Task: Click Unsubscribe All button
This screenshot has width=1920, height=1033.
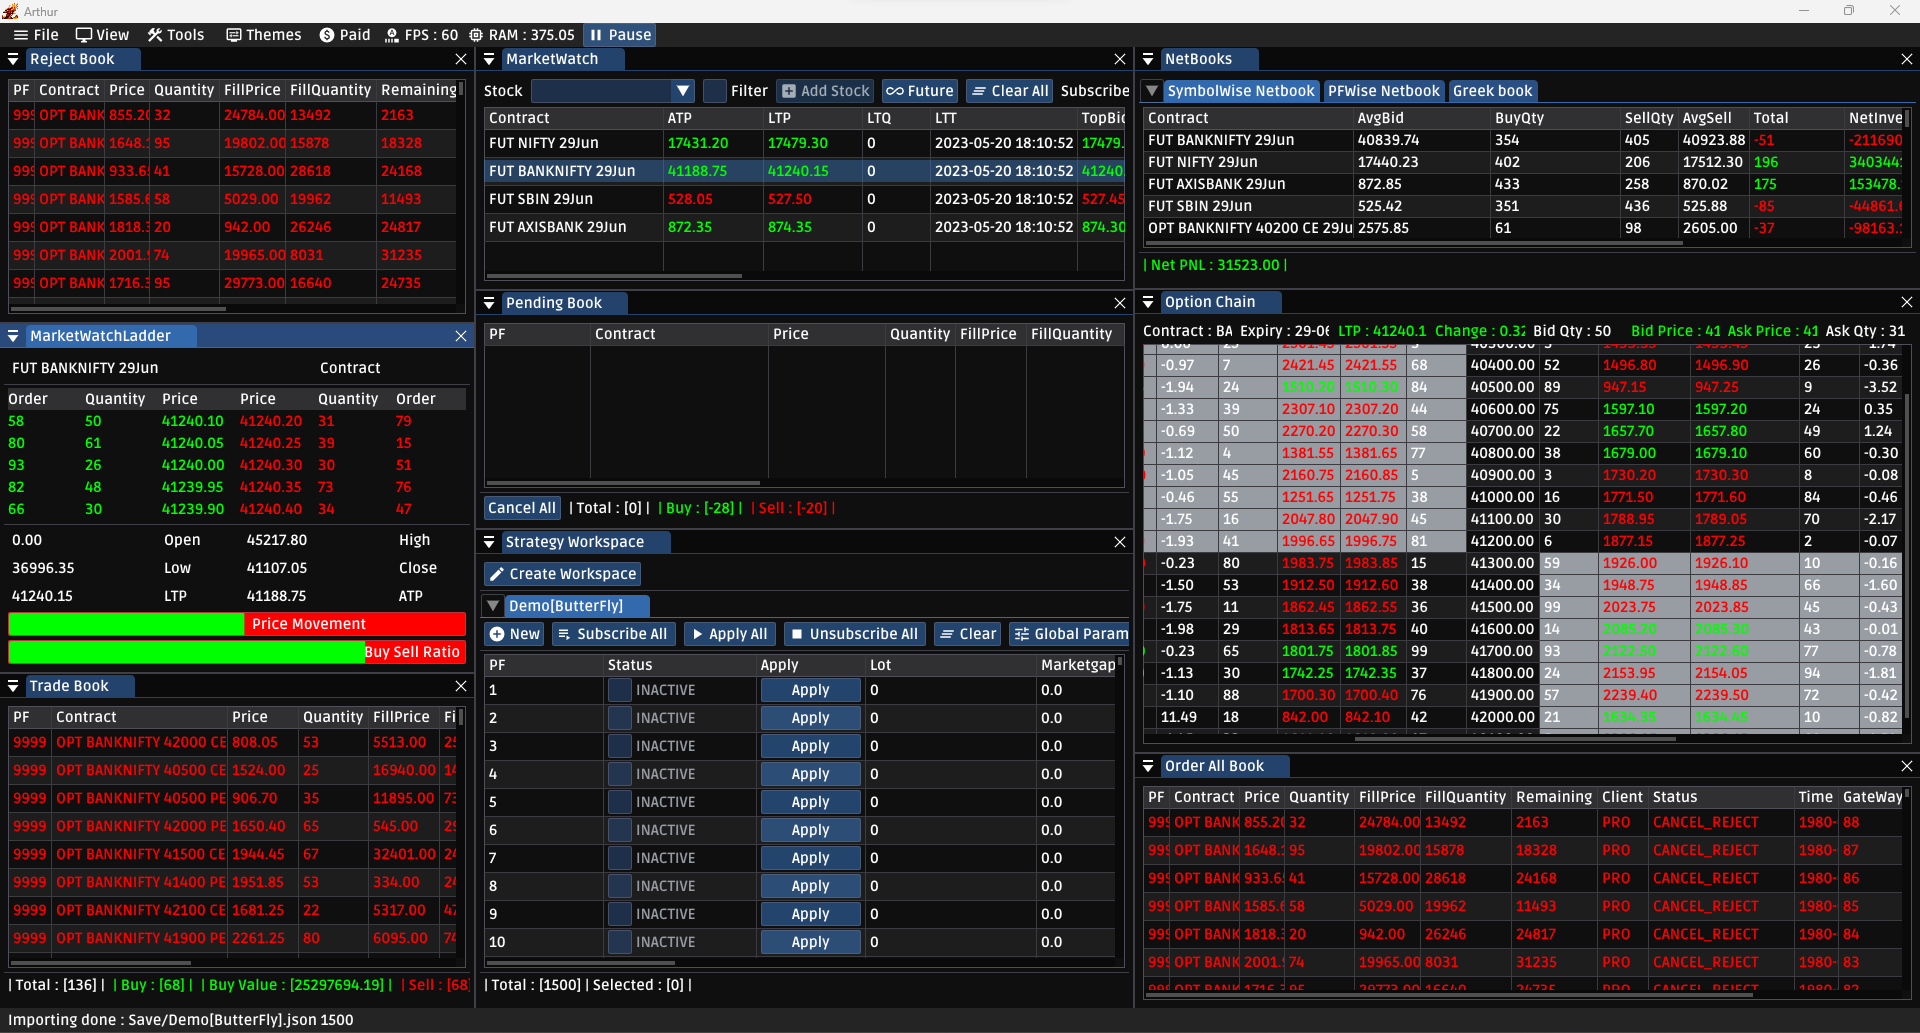Action: (x=854, y=634)
